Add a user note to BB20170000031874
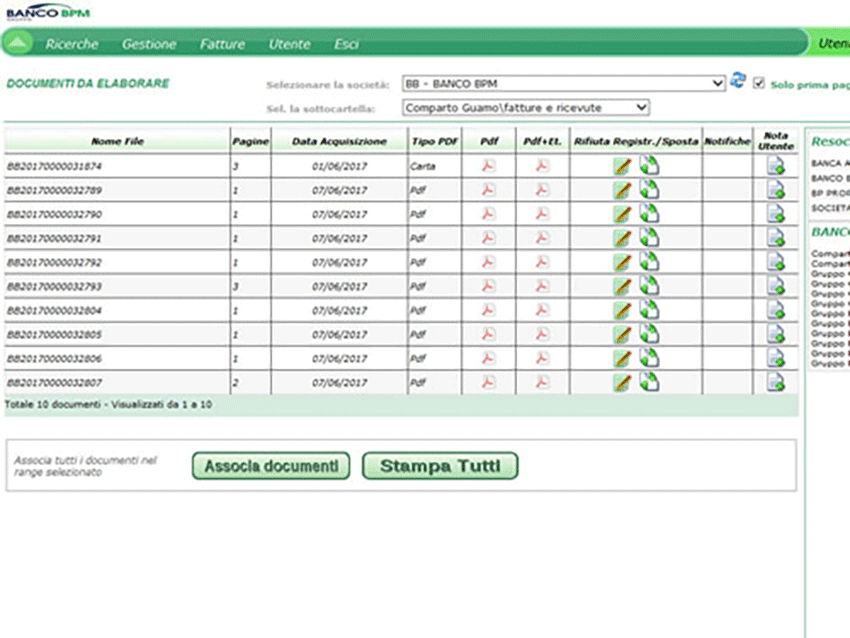Screen dimensions: 850x638 click(775, 165)
